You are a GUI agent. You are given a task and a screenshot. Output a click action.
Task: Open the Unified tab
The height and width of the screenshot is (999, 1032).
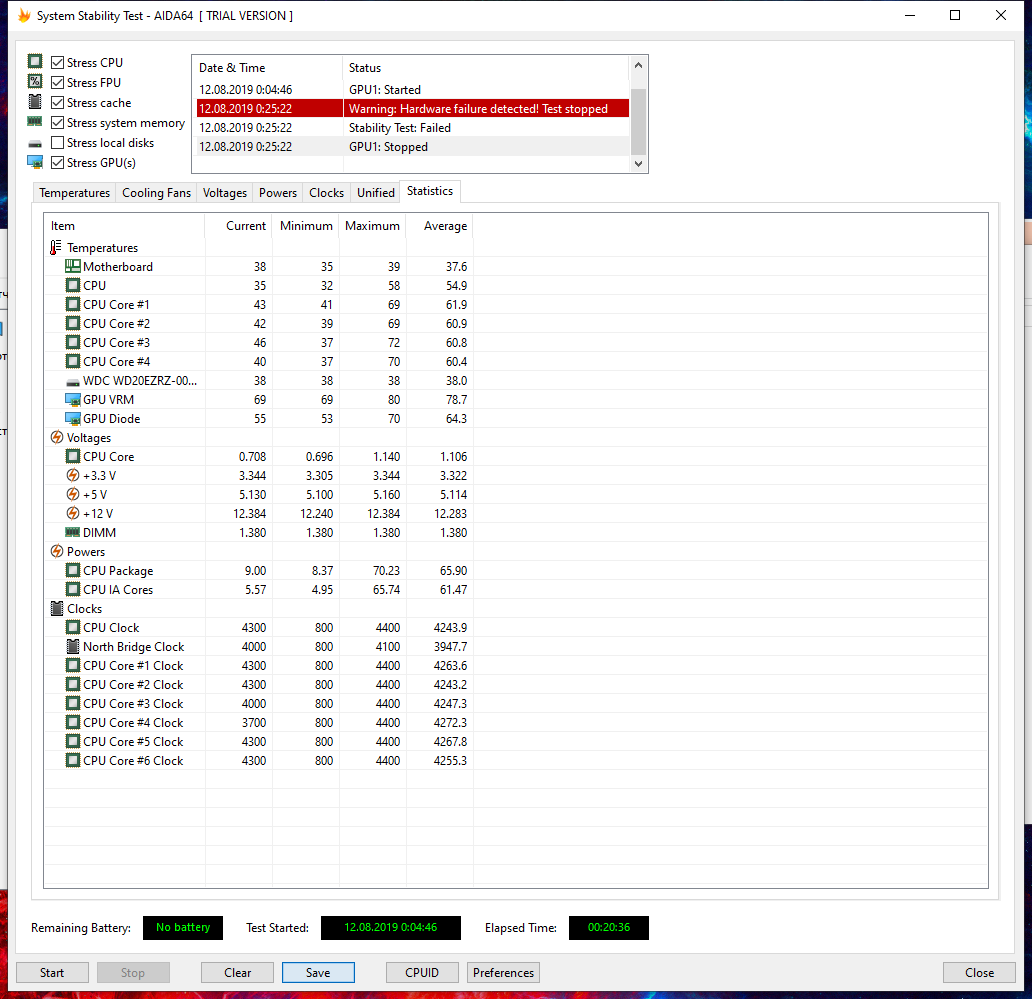click(x=376, y=193)
